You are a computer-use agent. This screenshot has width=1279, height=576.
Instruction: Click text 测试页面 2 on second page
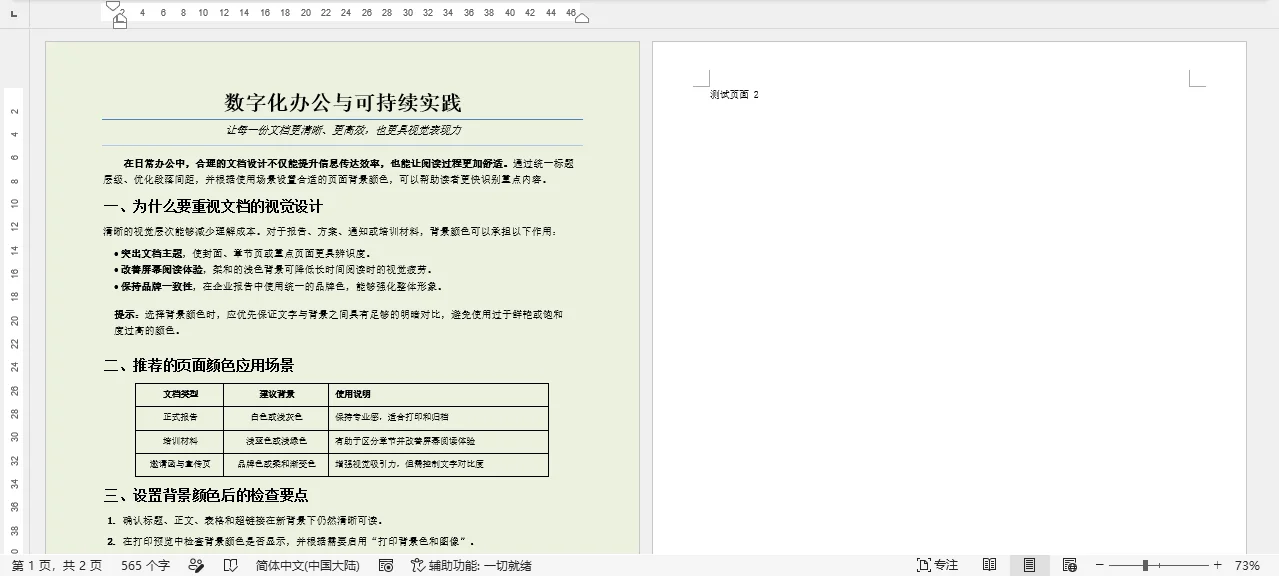[x=735, y=95]
